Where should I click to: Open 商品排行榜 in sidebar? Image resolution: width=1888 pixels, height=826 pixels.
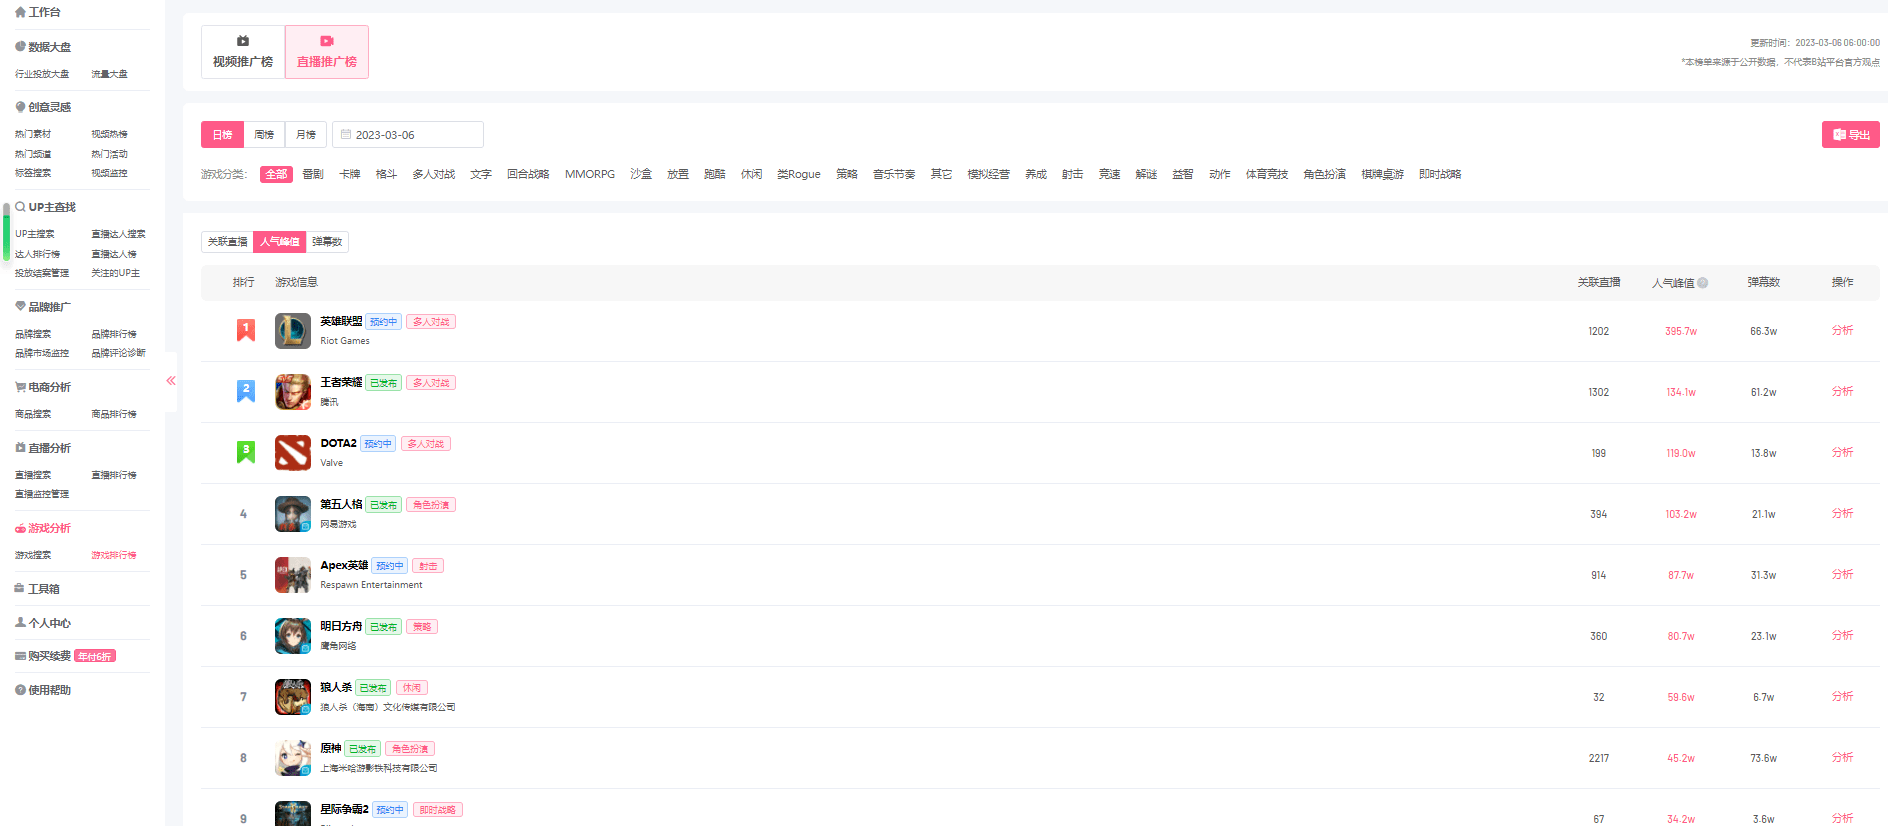[x=114, y=414]
